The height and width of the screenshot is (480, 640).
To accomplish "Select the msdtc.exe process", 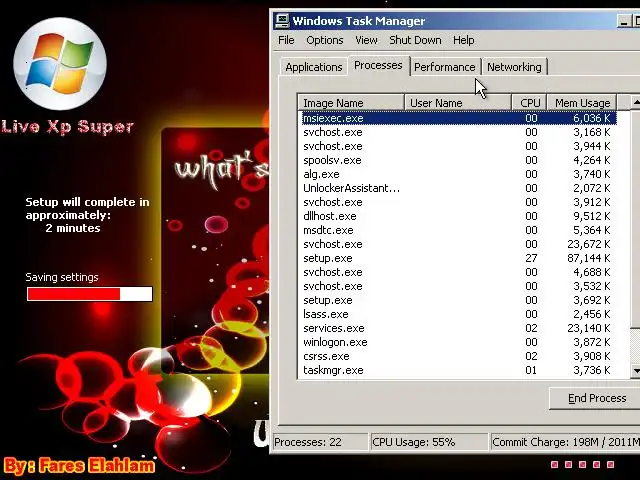I will pyautogui.click(x=459, y=230).
